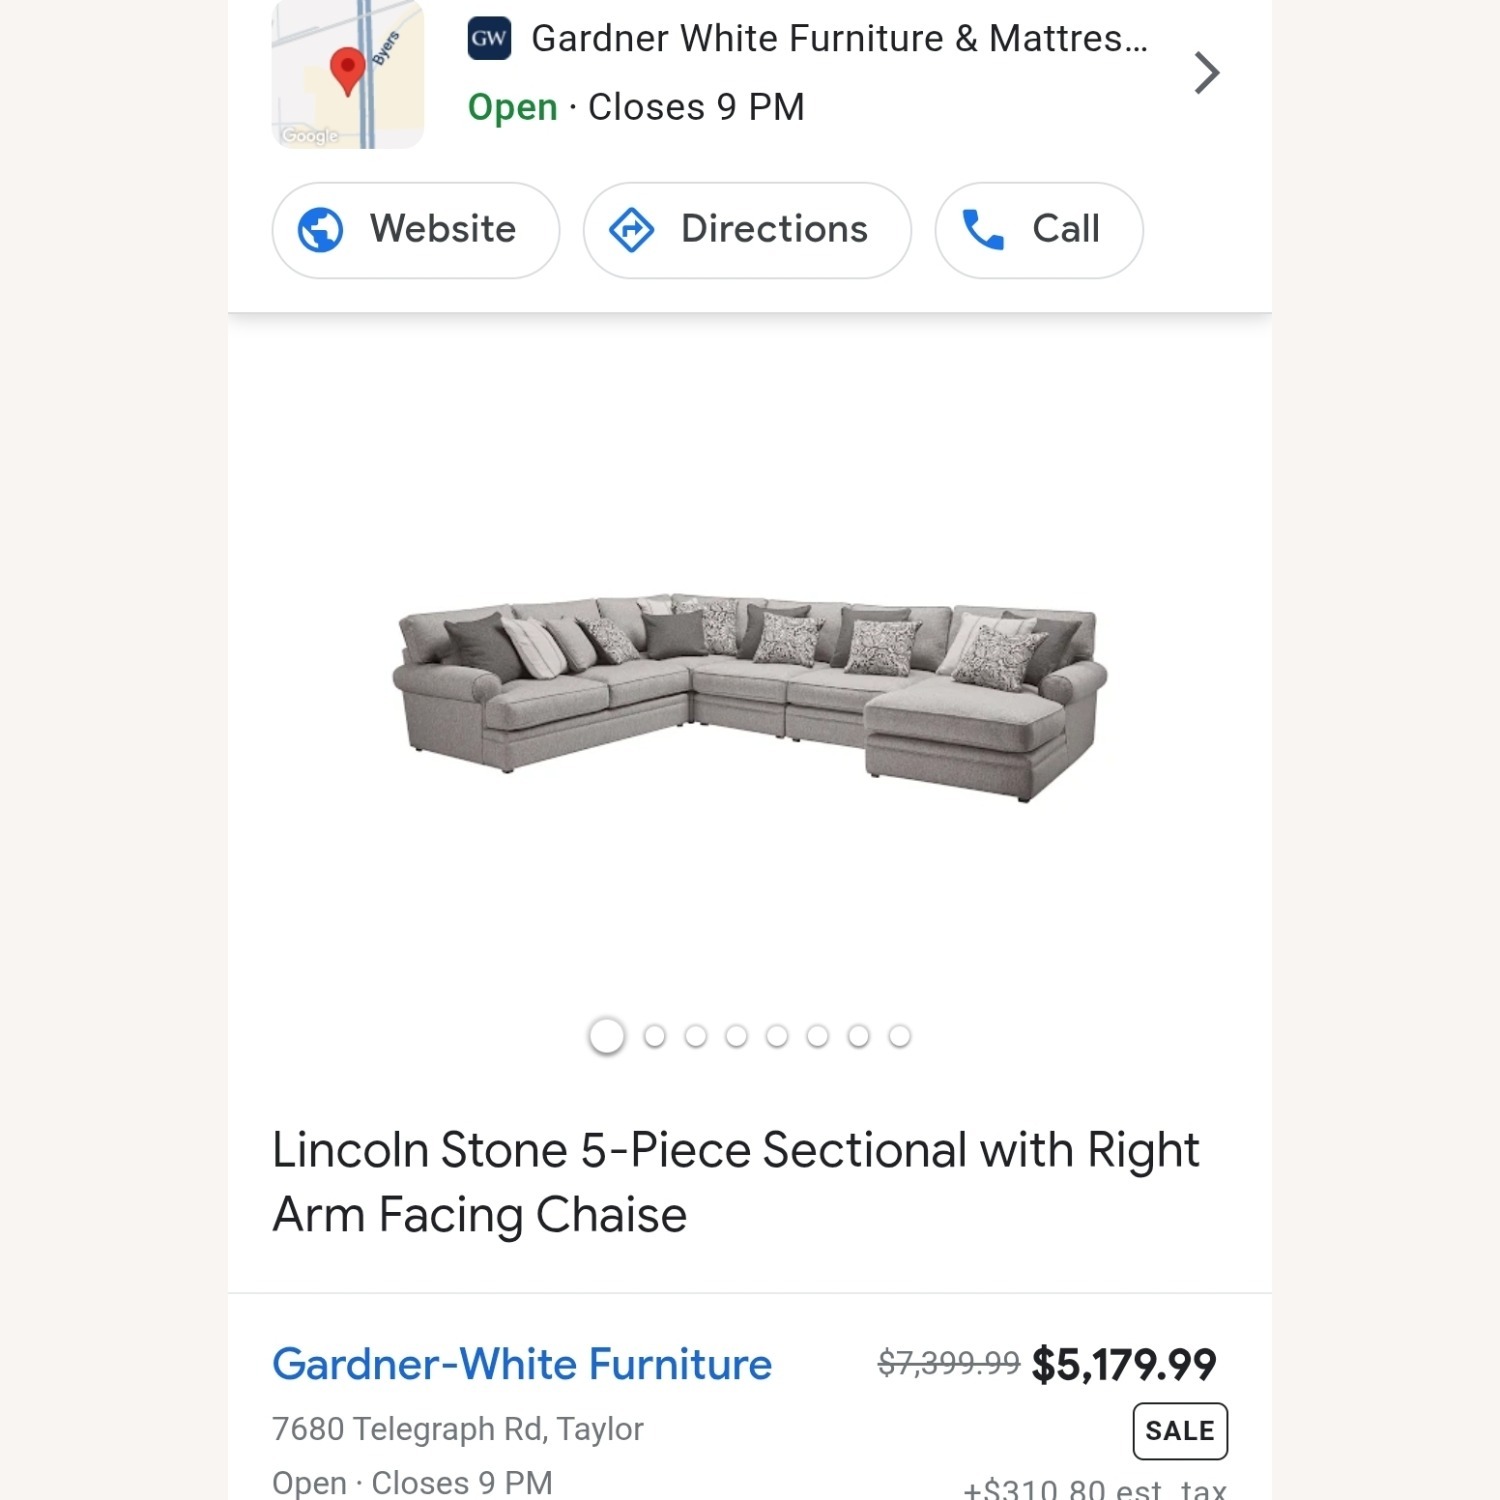Click the globe icon beside Website
The height and width of the screenshot is (1500, 1500).
pos(322,229)
